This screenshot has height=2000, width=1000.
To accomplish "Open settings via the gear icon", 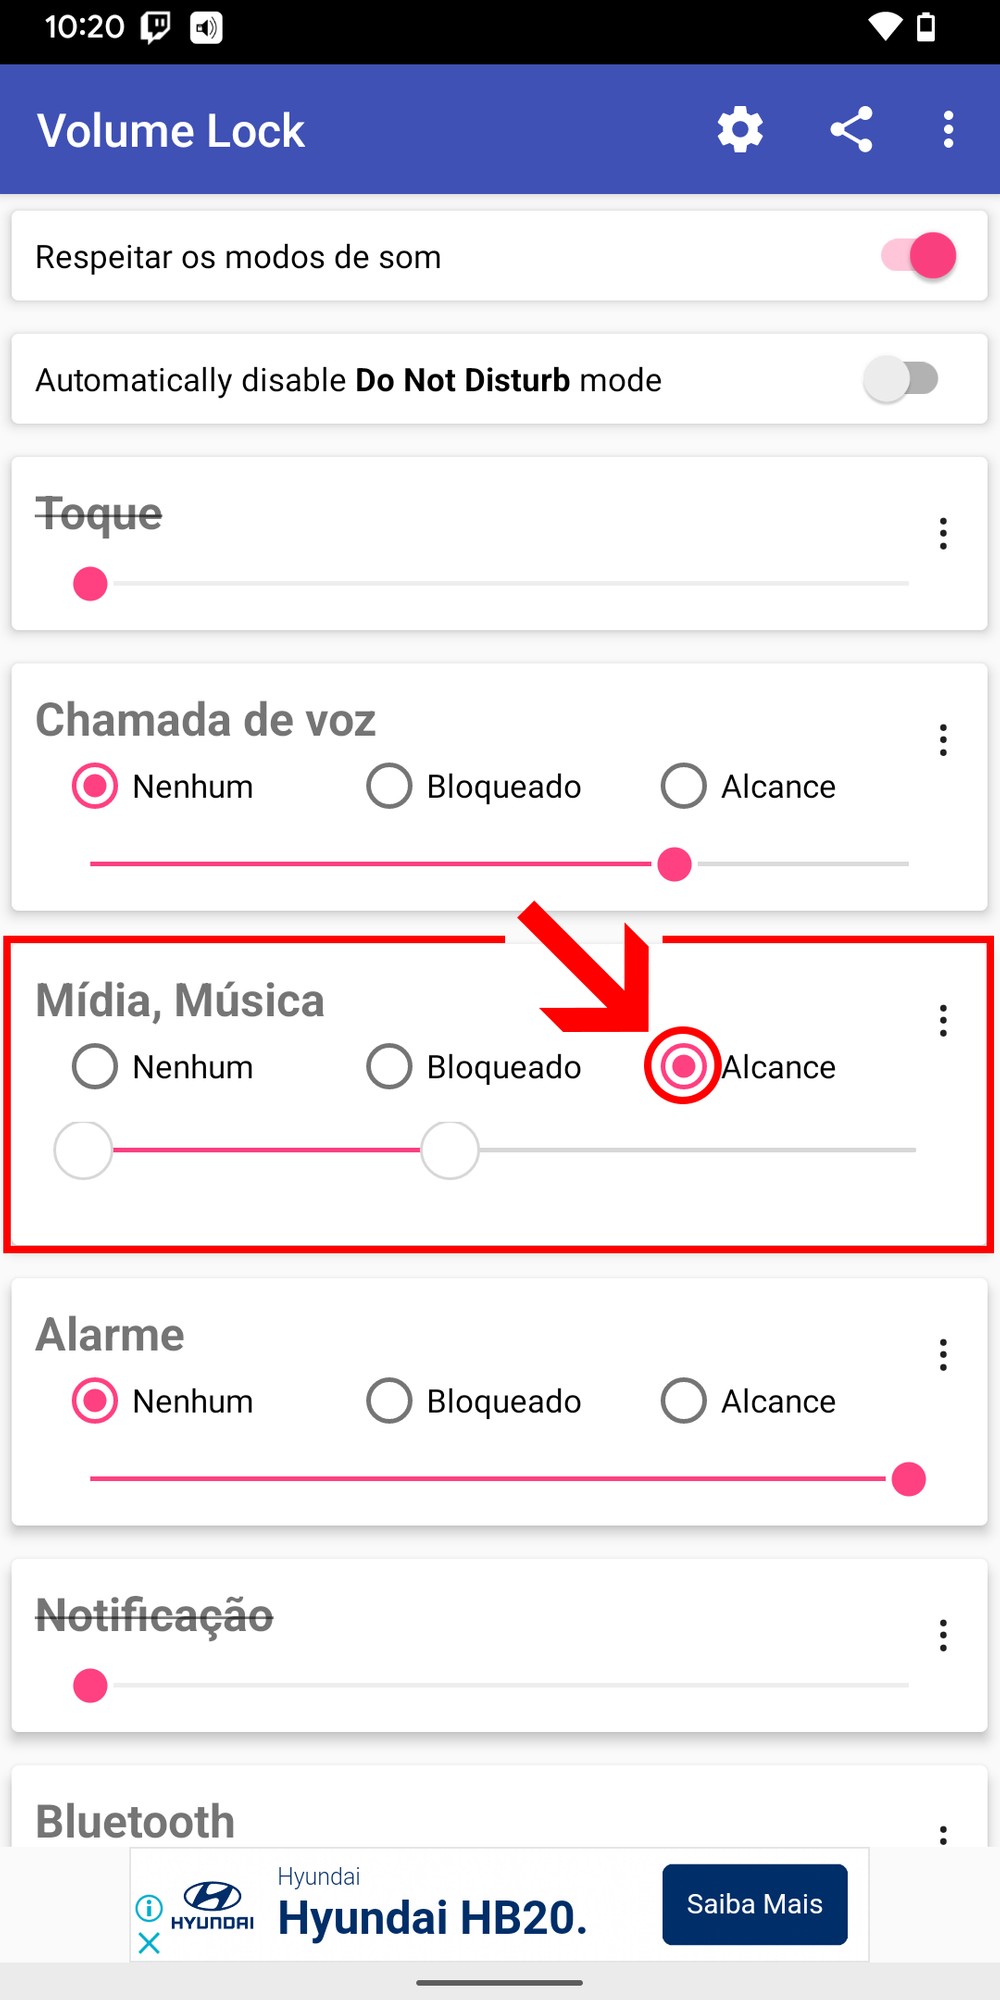I will coord(740,130).
